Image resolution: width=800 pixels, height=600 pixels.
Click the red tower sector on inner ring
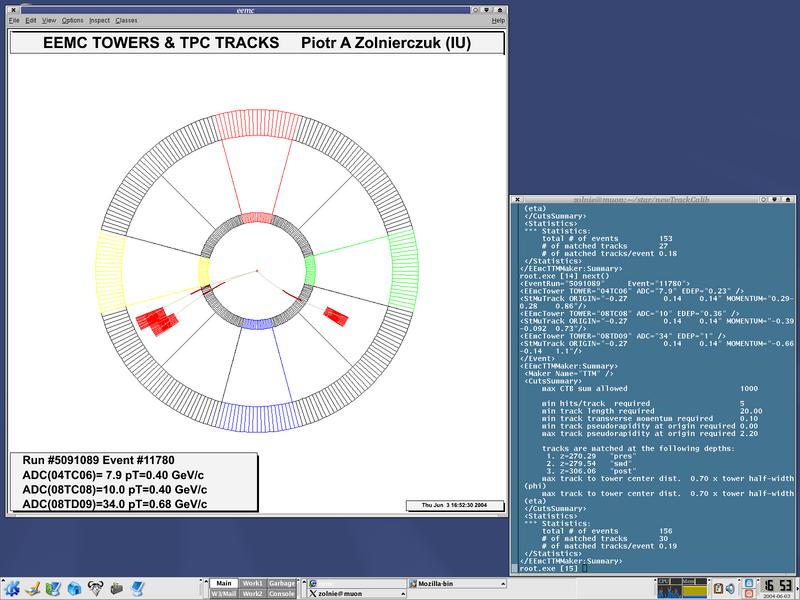(x=257, y=218)
